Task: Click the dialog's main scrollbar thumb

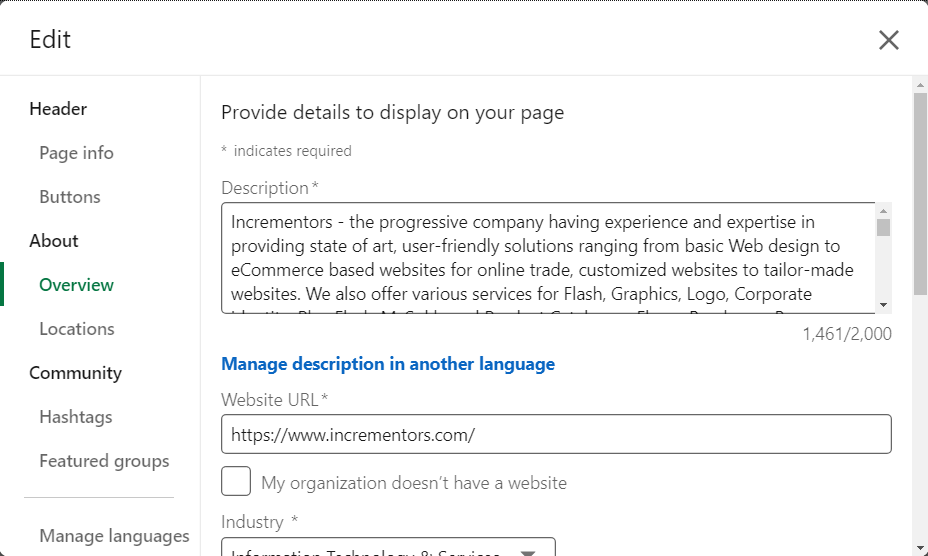Action: [920, 194]
